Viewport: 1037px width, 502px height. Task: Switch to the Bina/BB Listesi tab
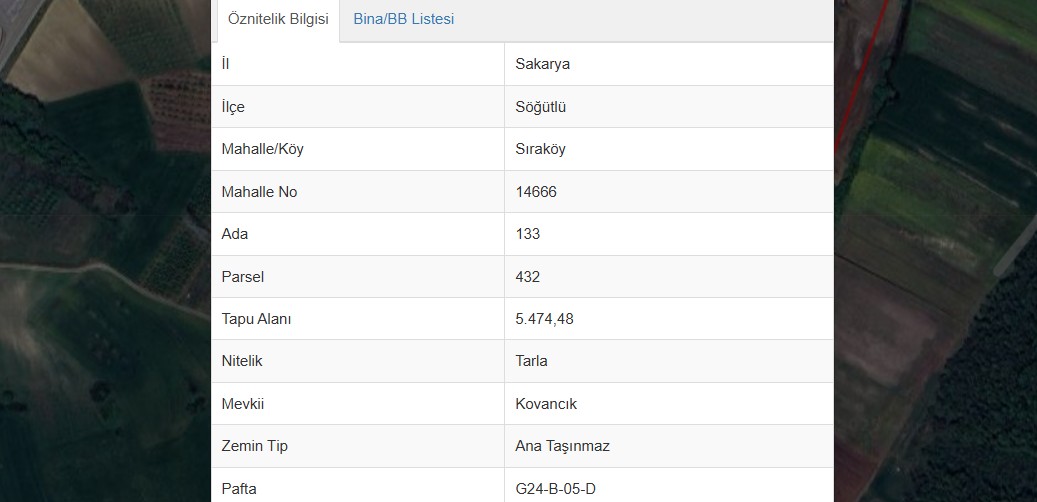[x=403, y=19]
